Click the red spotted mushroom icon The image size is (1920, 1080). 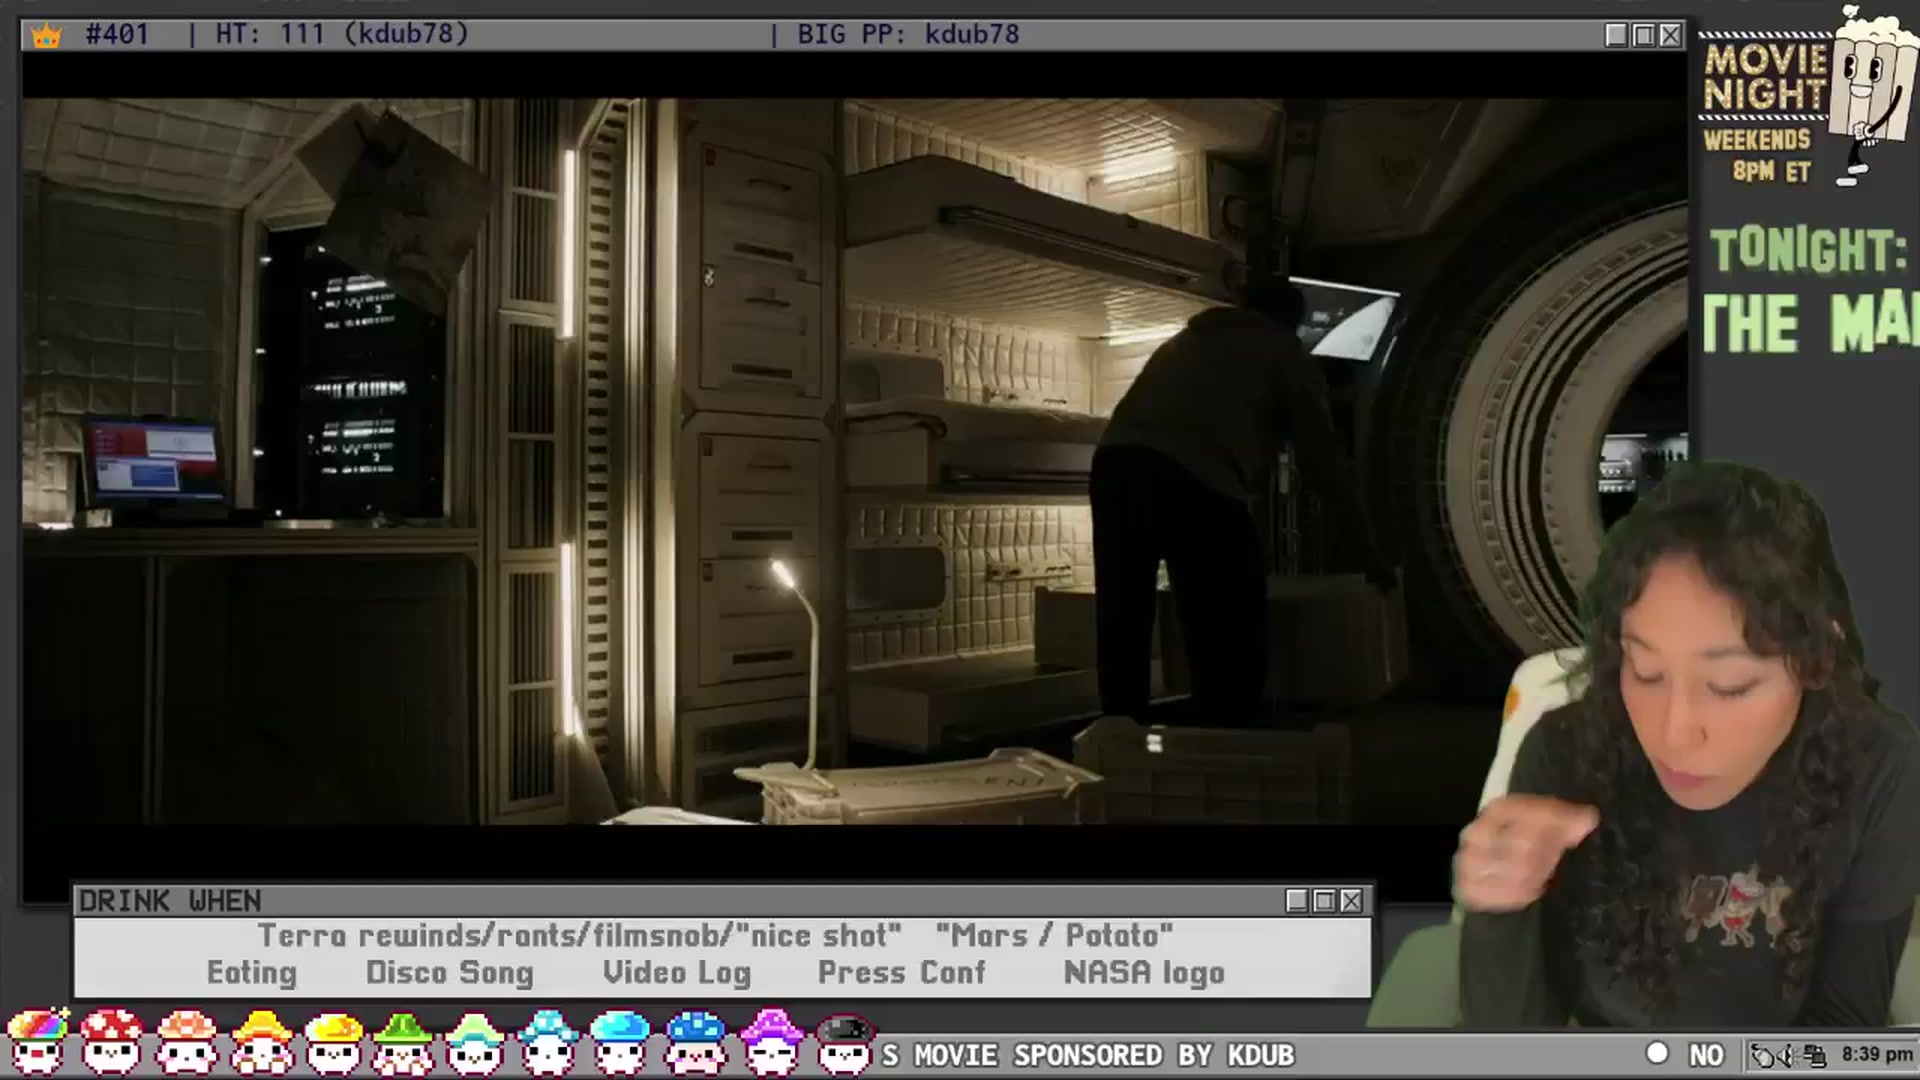111,1042
